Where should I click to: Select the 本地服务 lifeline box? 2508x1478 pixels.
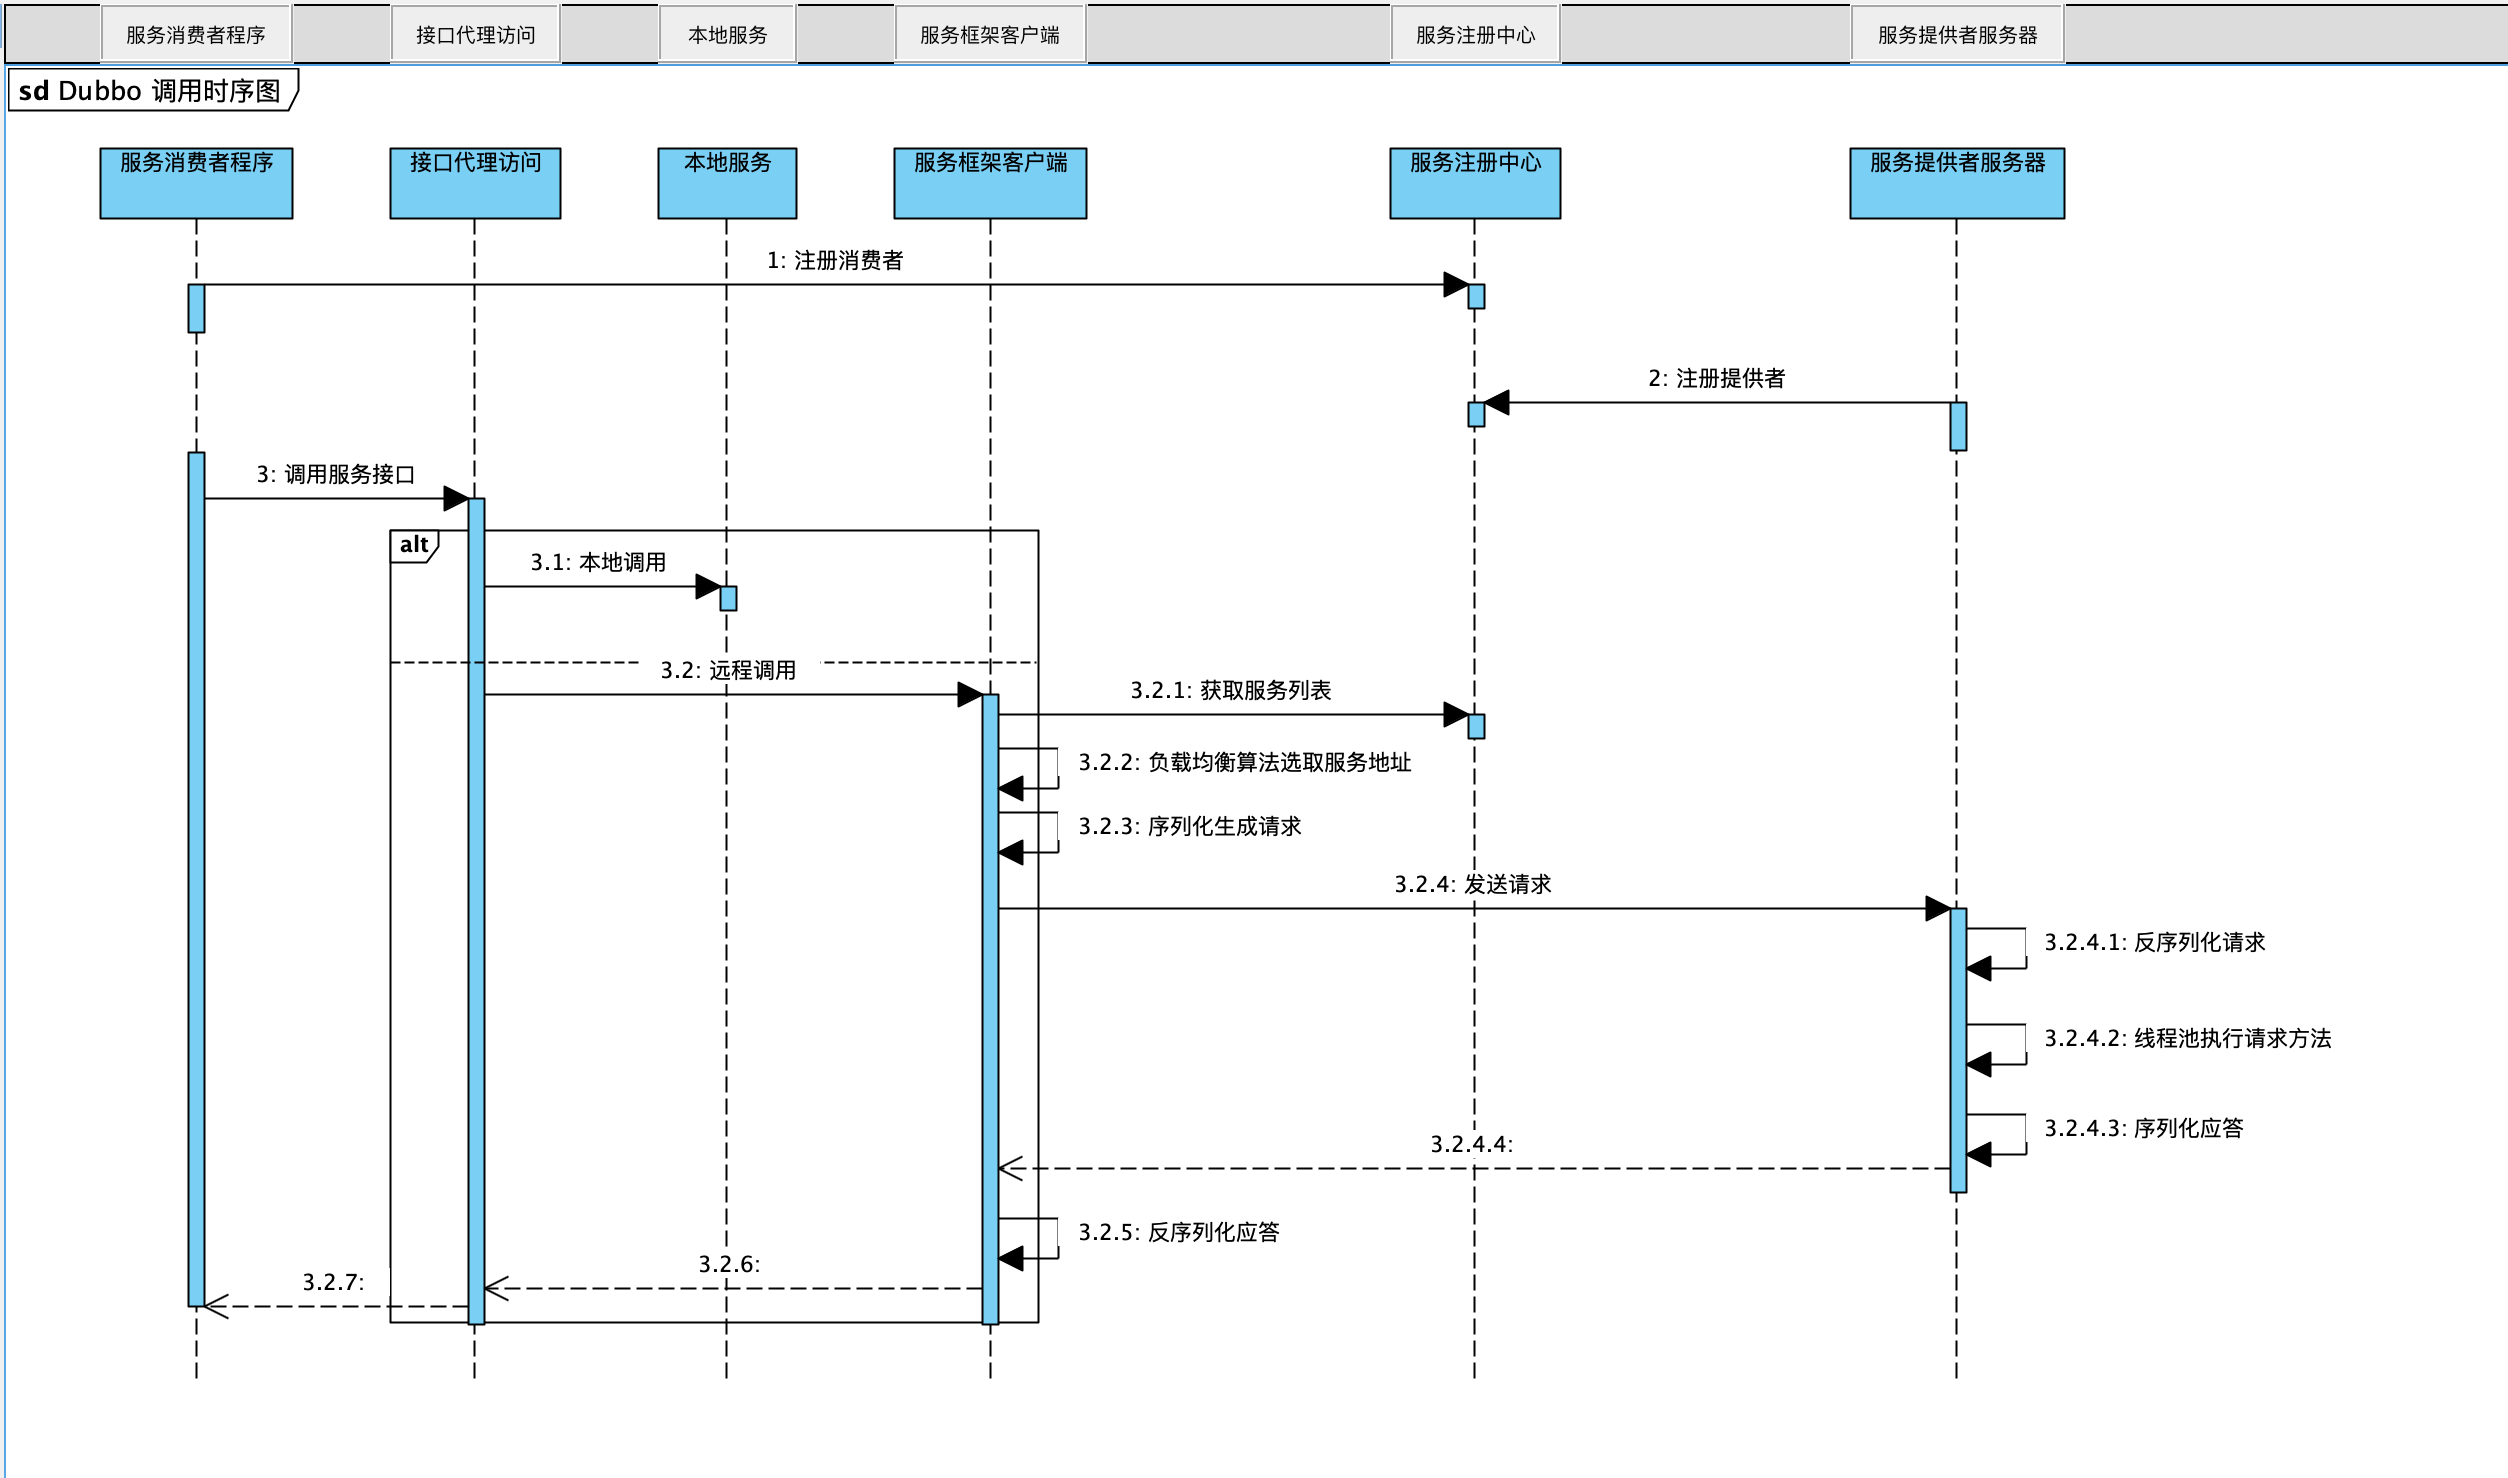(x=727, y=183)
